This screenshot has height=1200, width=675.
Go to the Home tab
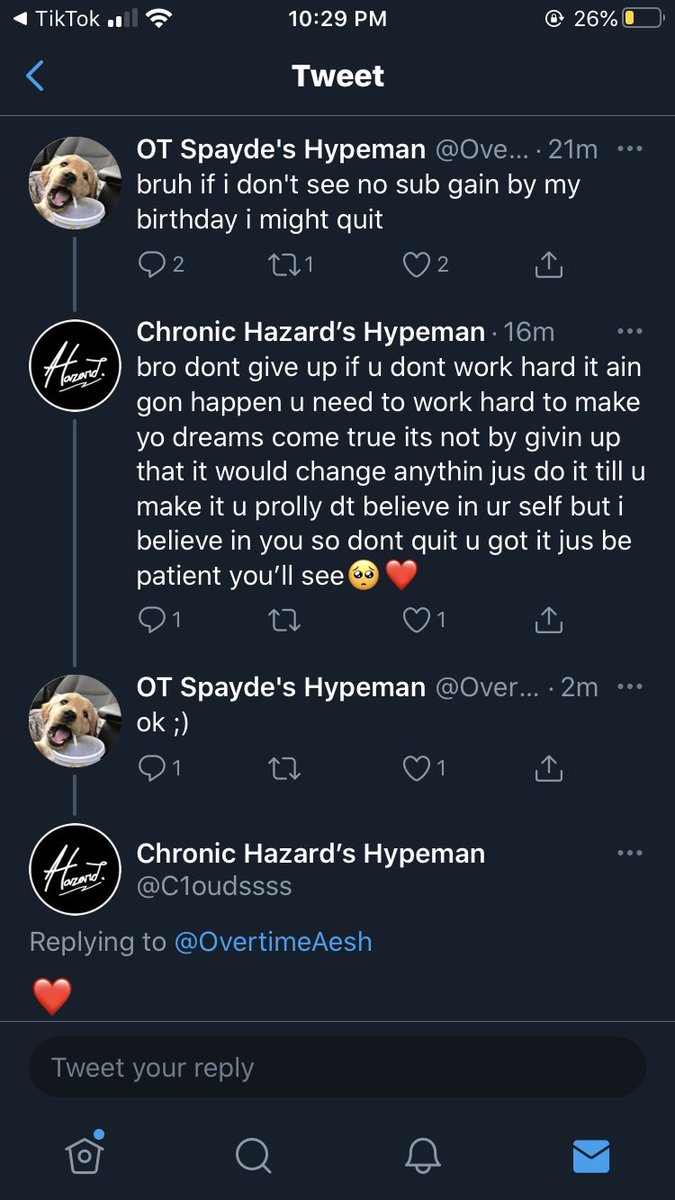85,1155
